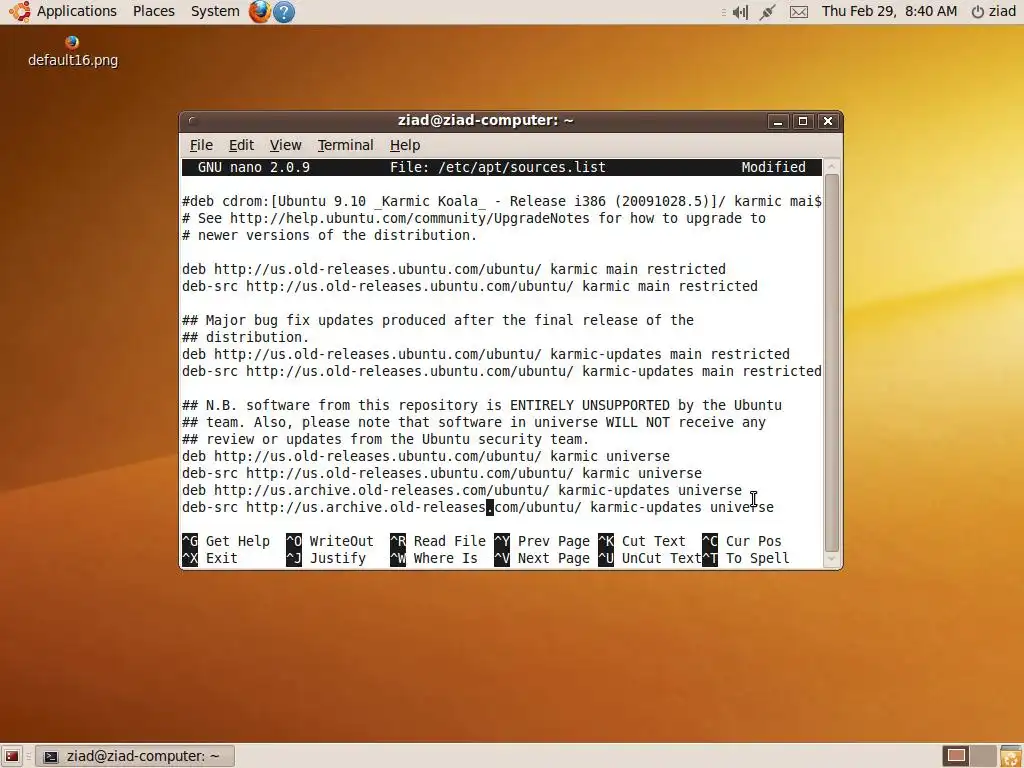Click the network connection icon

click(x=767, y=12)
